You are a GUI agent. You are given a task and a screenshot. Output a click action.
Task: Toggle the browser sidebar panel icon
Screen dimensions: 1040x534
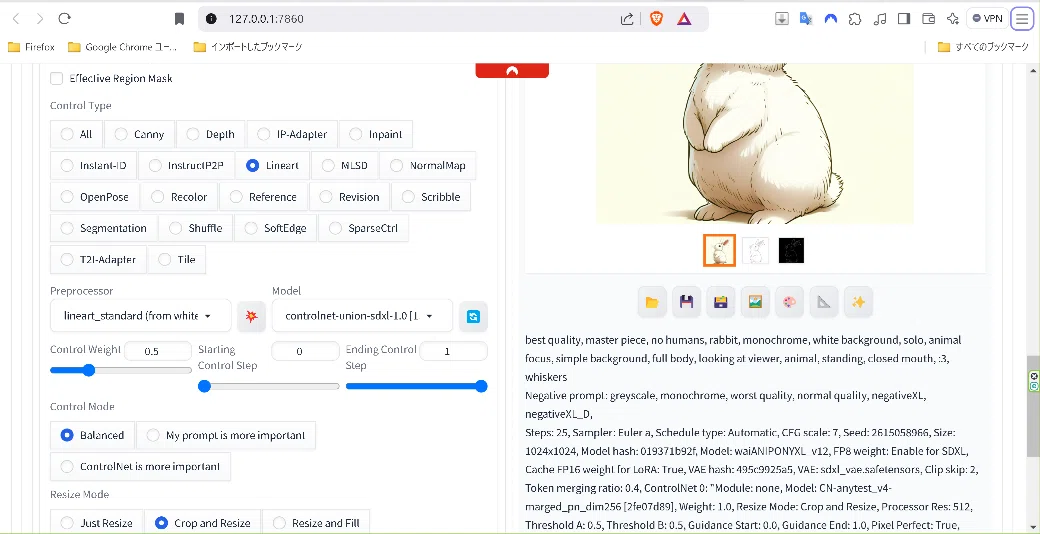tap(903, 19)
